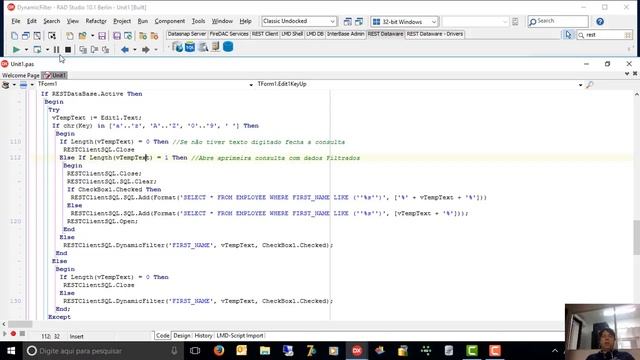Open the Tools menu
This screenshot has height=360, width=640.
pos(198,21)
